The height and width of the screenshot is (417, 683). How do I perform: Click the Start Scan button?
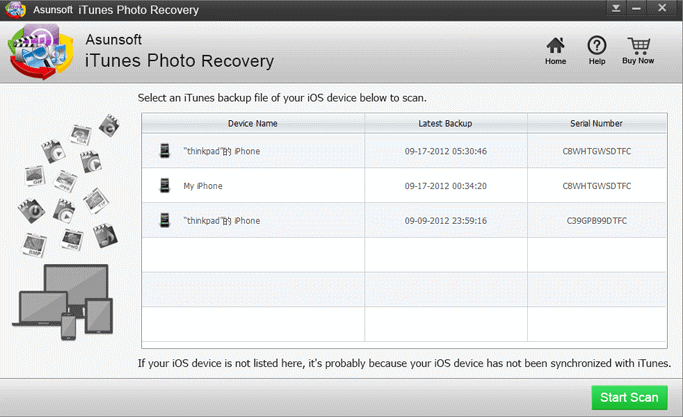(629, 397)
